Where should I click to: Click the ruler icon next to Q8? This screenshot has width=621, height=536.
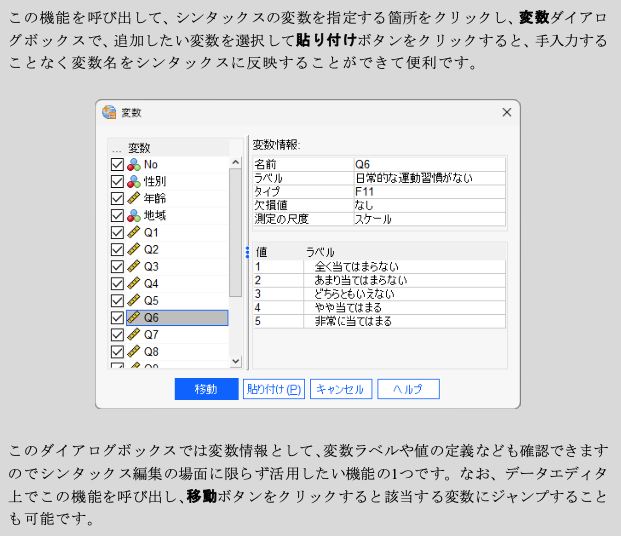(x=134, y=351)
